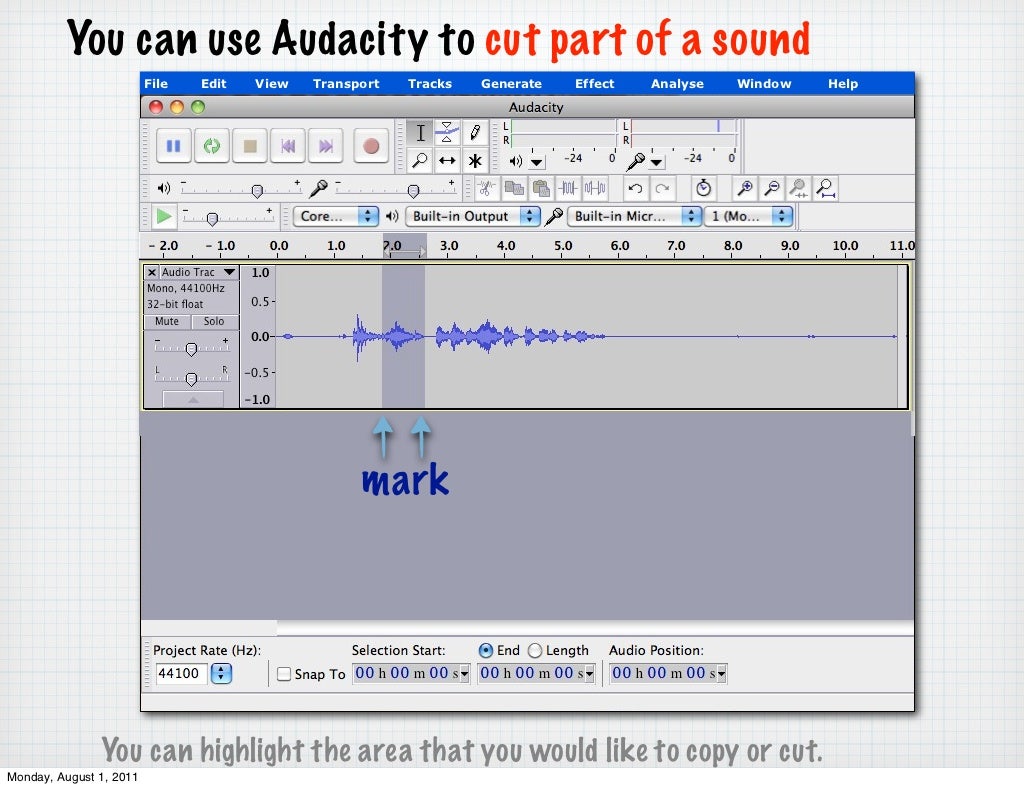Click the Paste clipboard icon
This screenshot has height=788, width=1024.
(541, 189)
